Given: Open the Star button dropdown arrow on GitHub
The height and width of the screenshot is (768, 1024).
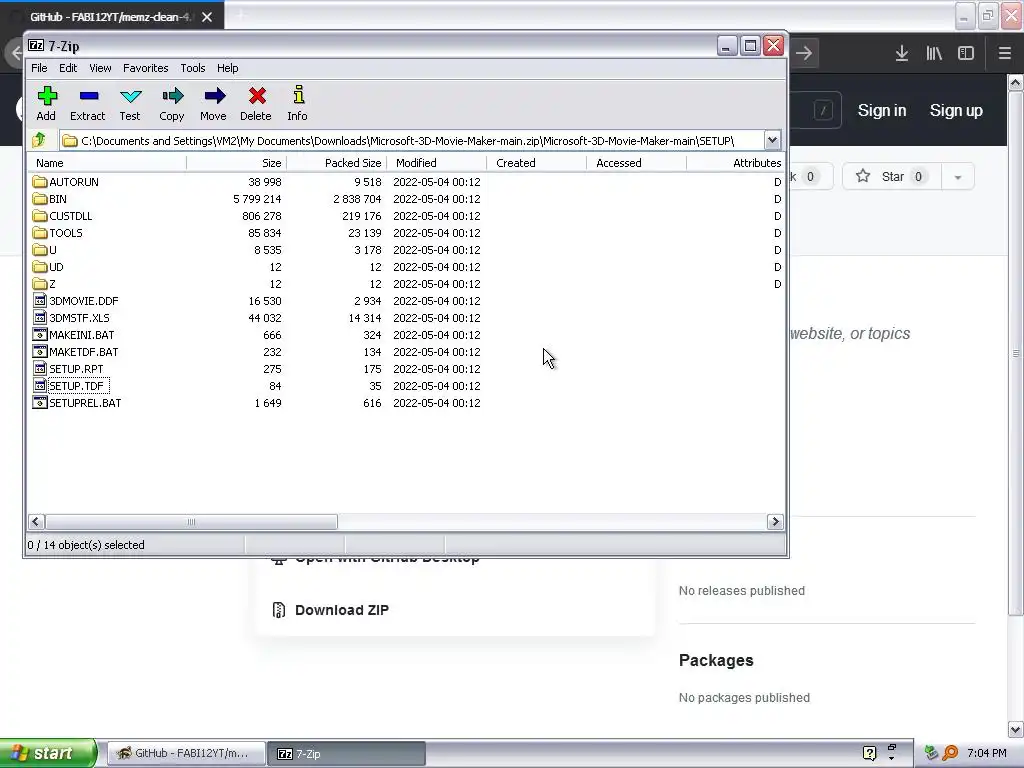Looking at the screenshot, I should coord(957,176).
